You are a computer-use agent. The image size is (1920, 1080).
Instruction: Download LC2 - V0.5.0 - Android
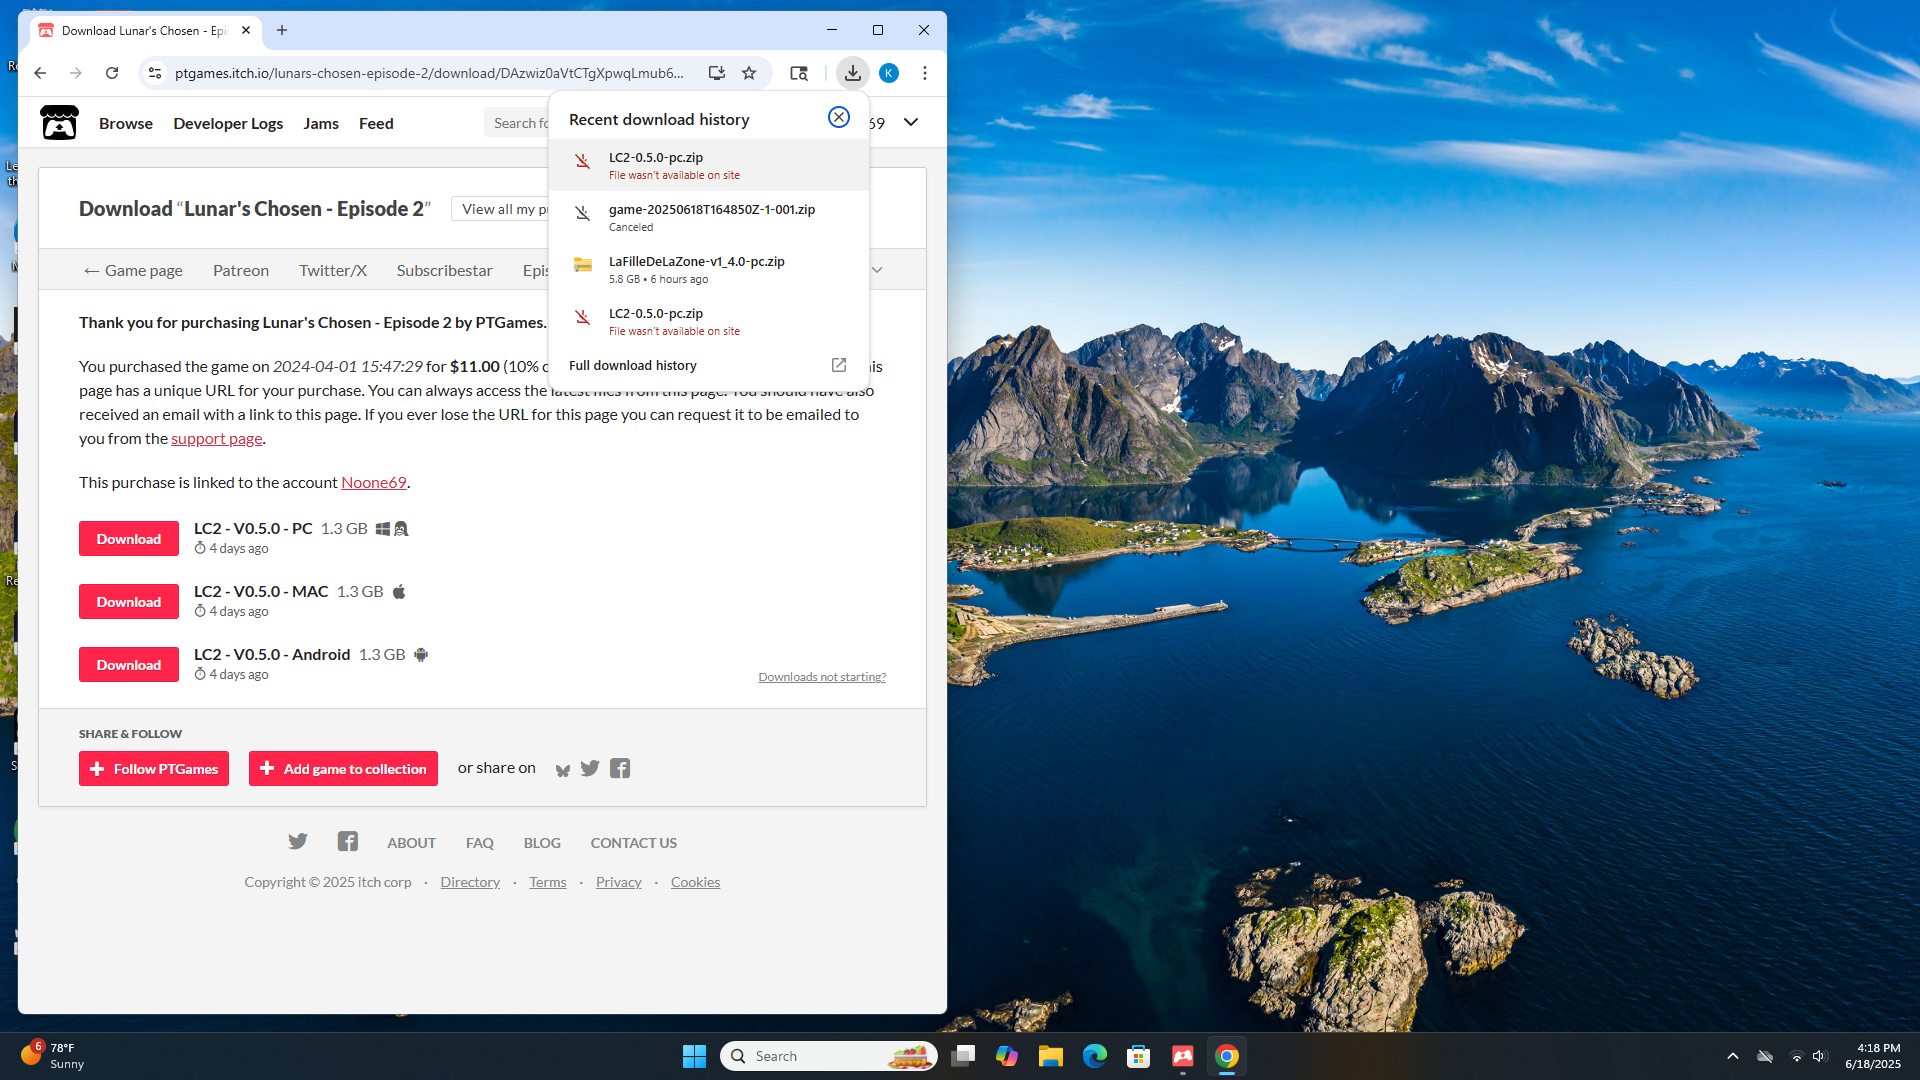coord(129,664)
